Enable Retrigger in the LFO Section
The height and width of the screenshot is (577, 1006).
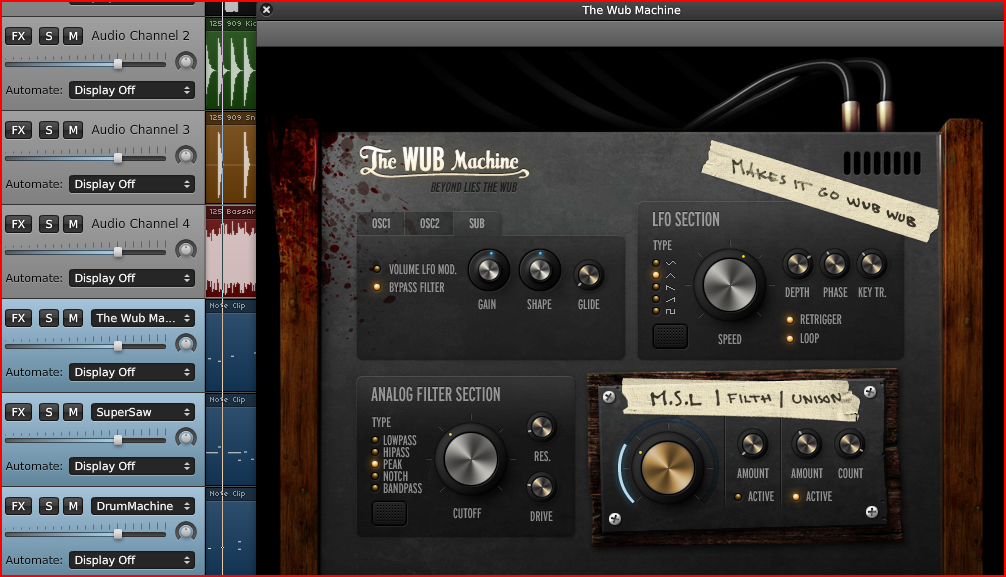(788, 319)
